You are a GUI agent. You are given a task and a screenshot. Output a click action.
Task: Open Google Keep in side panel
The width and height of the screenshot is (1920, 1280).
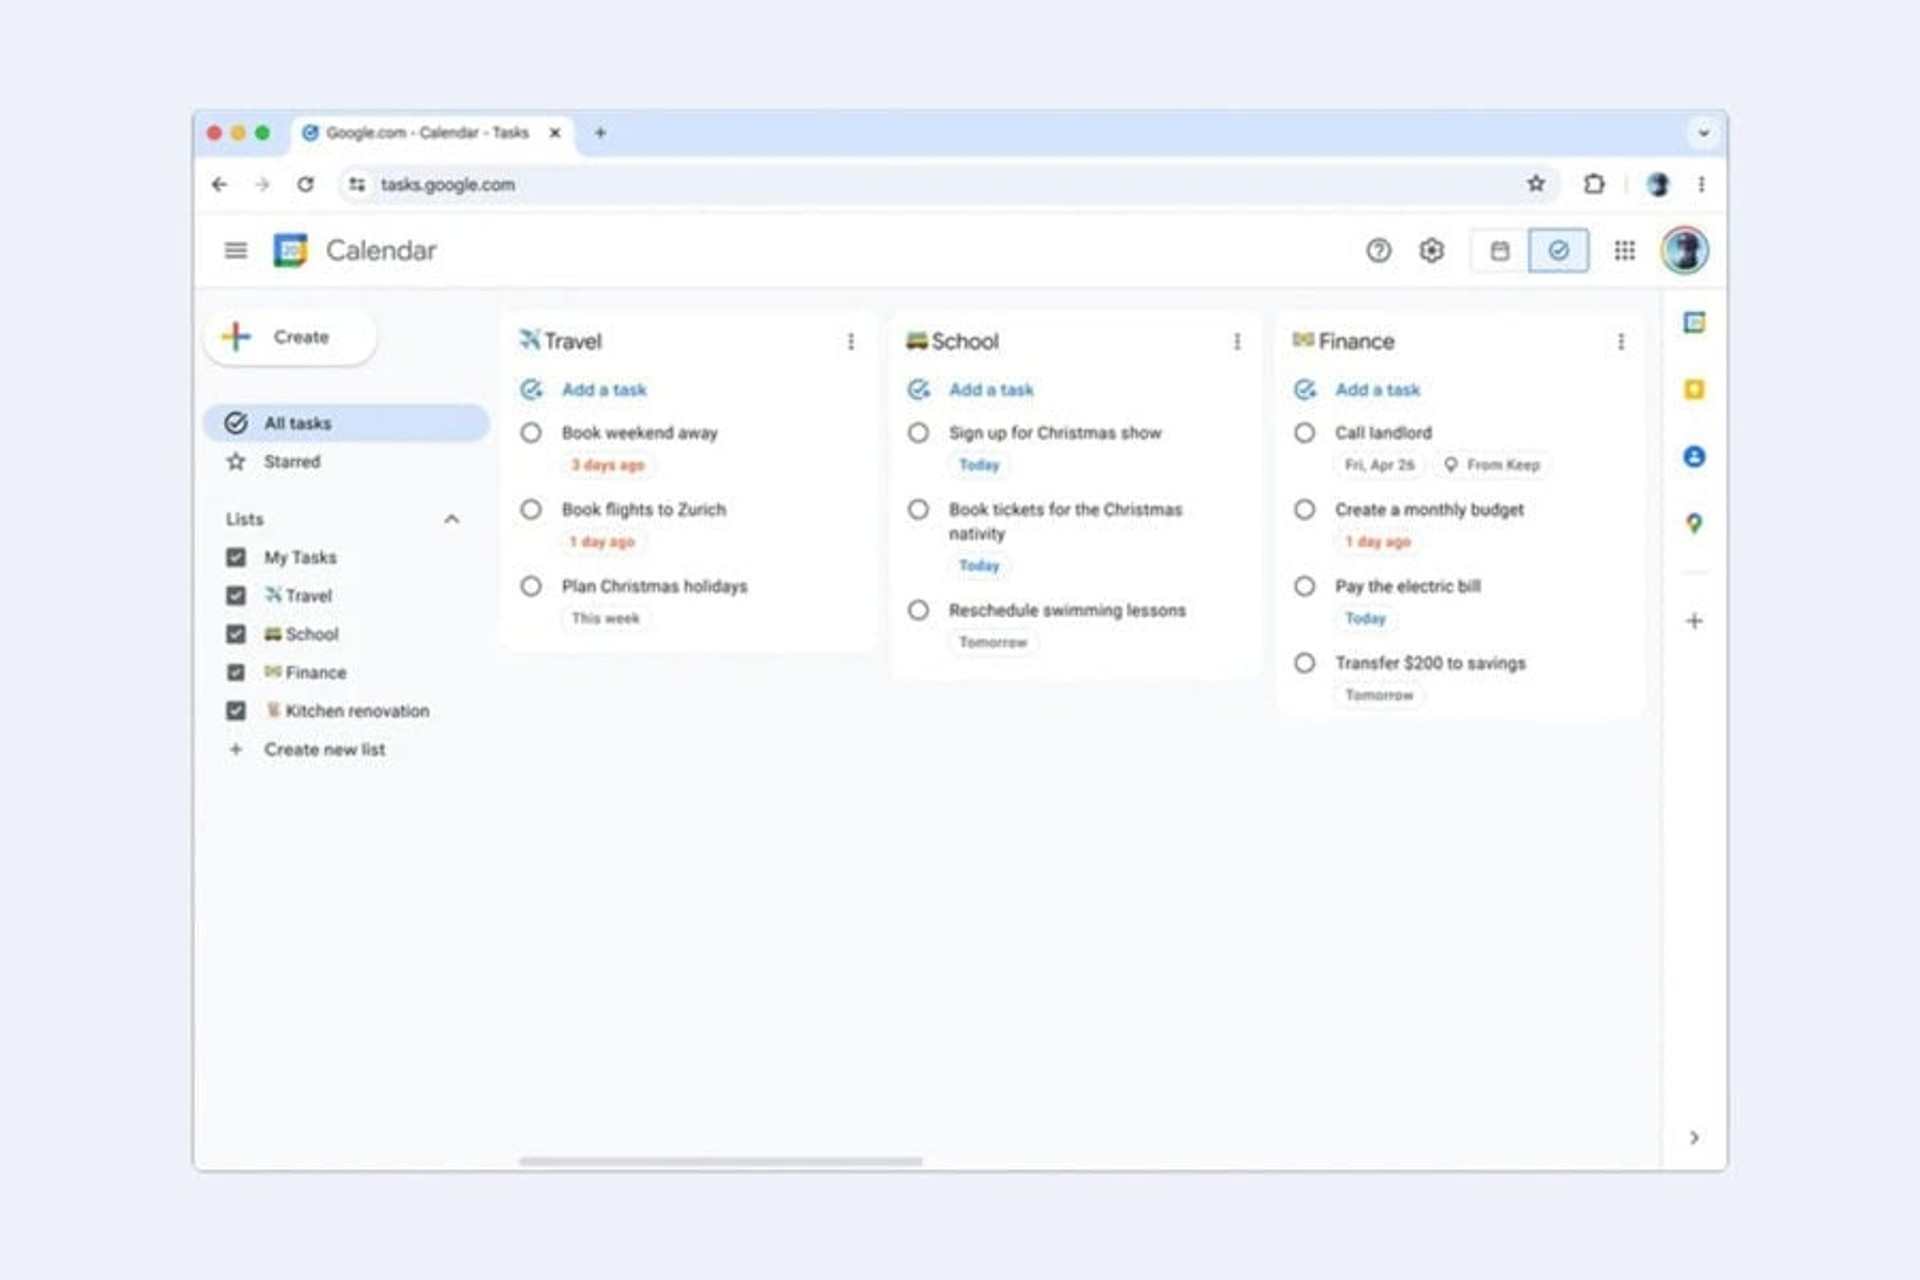tap(1694, 389)
